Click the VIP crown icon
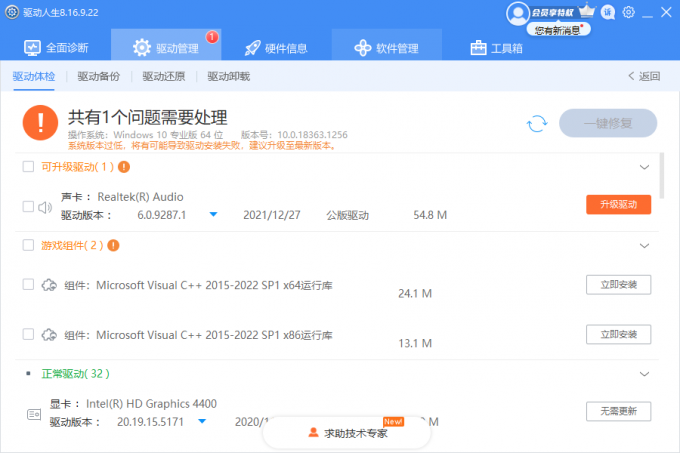The width and height of the screenshot is (680, 453). tap(586, 12)
